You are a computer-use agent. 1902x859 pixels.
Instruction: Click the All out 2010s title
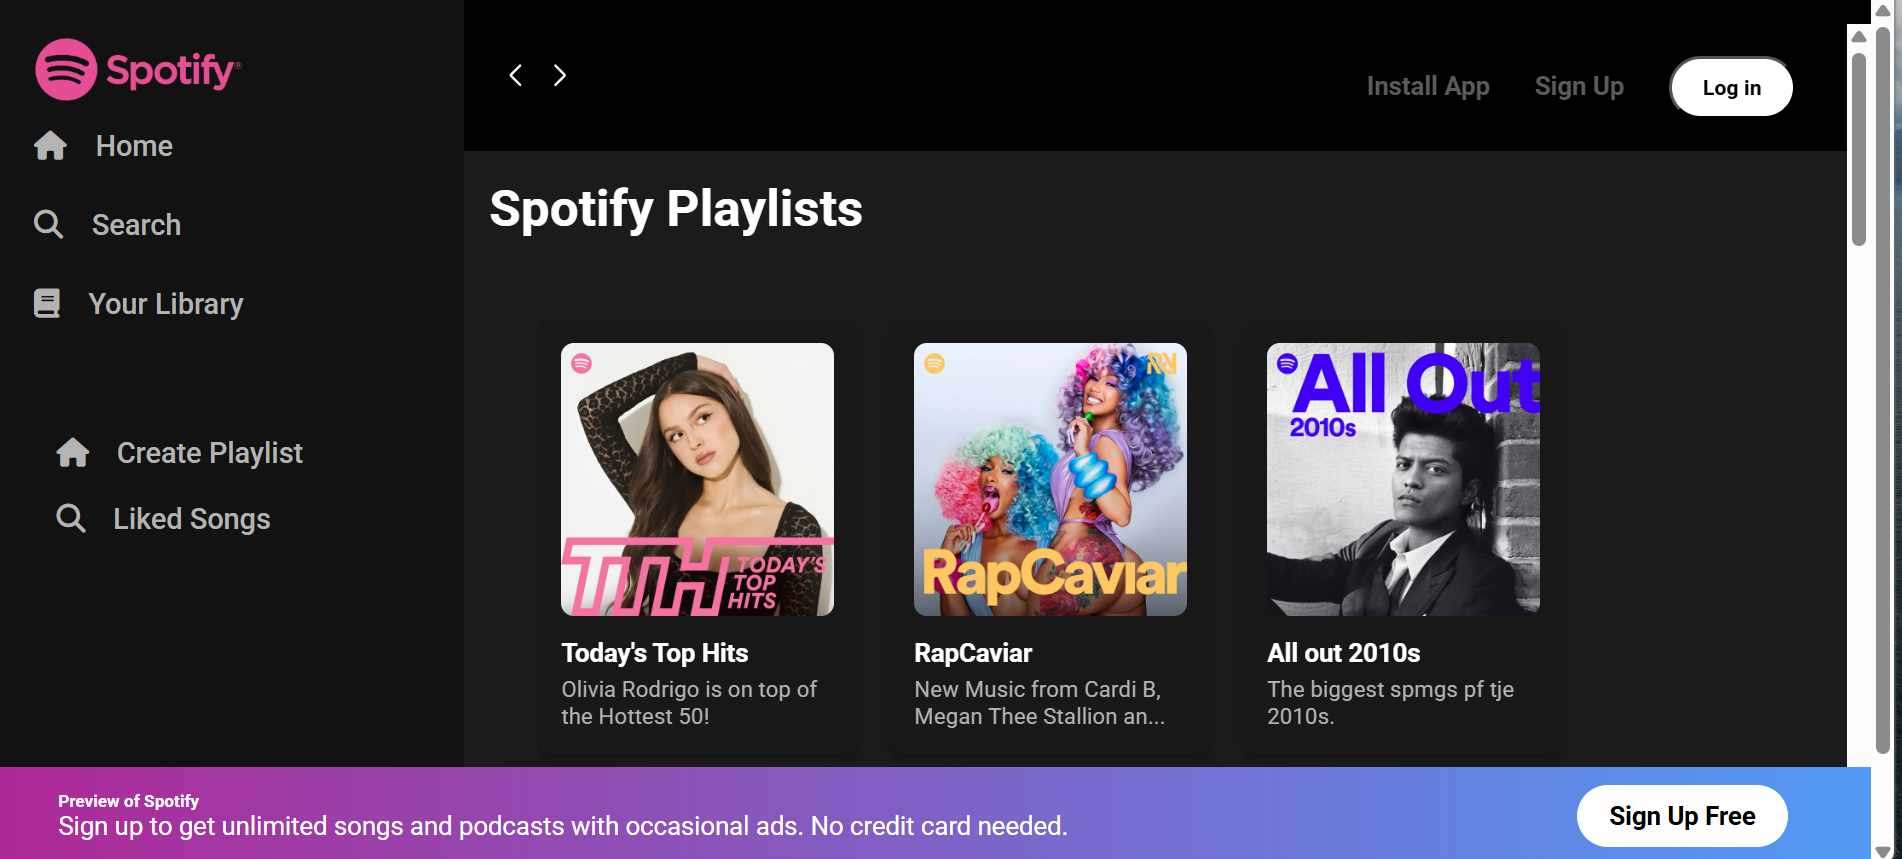coord(1344,653)
